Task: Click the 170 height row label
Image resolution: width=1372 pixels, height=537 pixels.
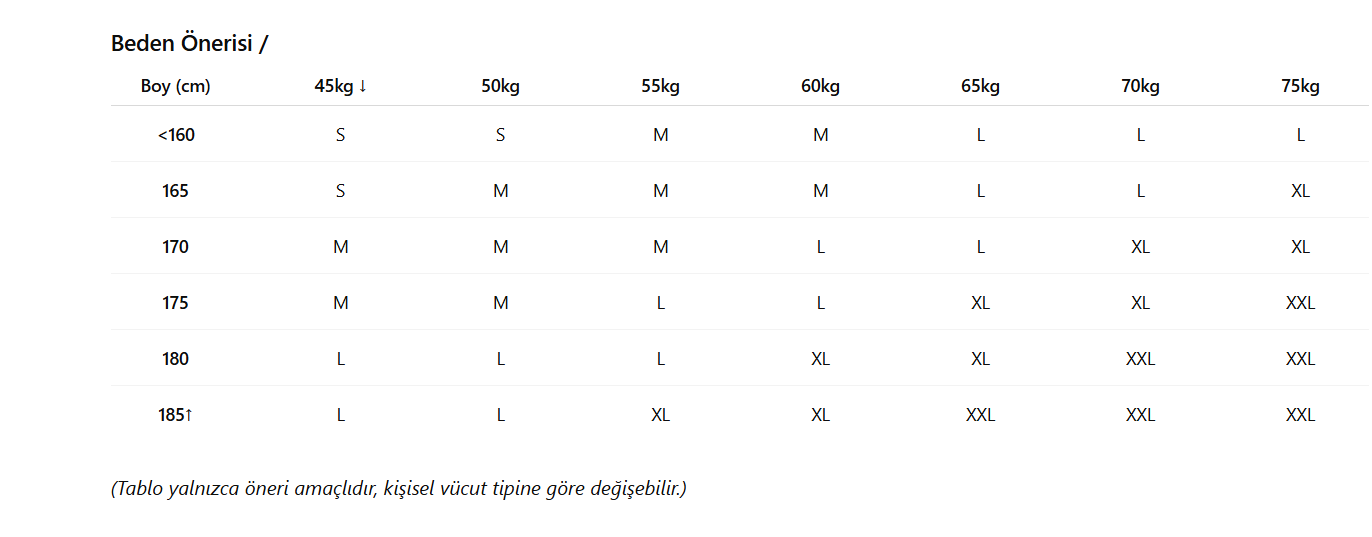Action: point(176,247)
